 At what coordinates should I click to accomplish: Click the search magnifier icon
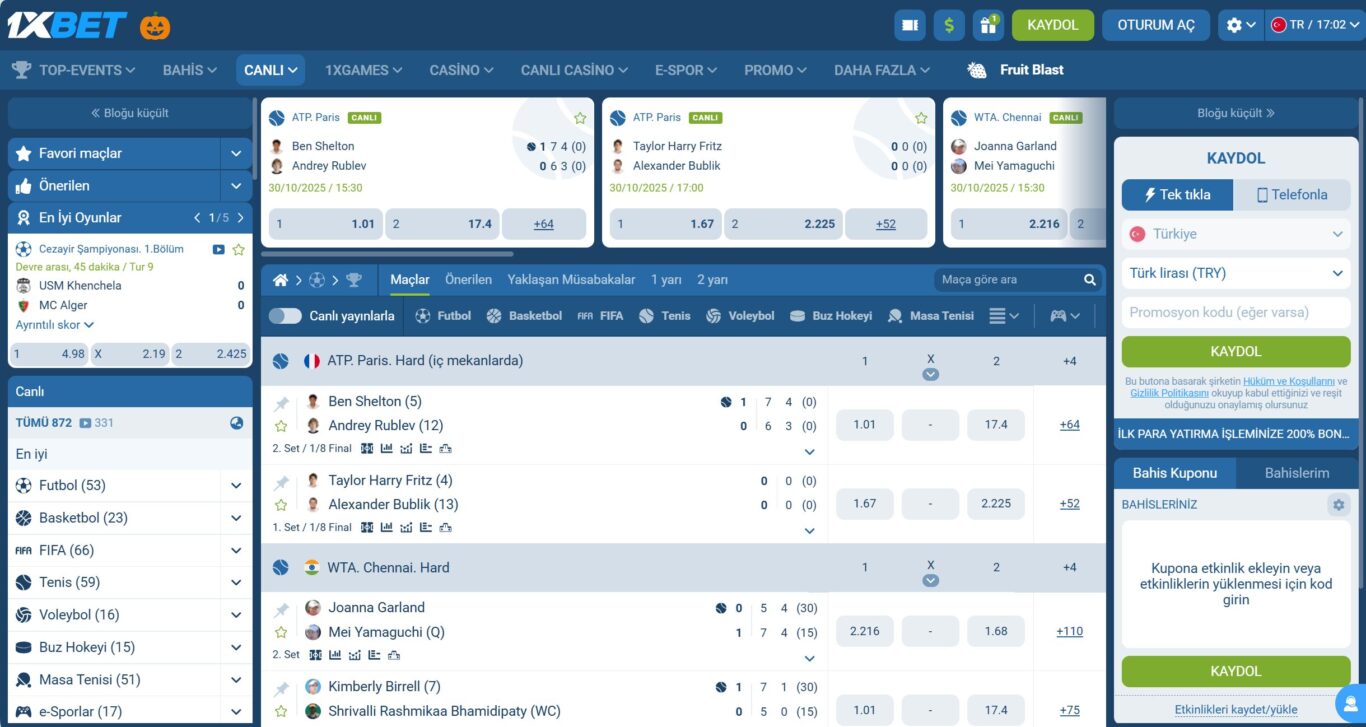(x=1090, y=280)
